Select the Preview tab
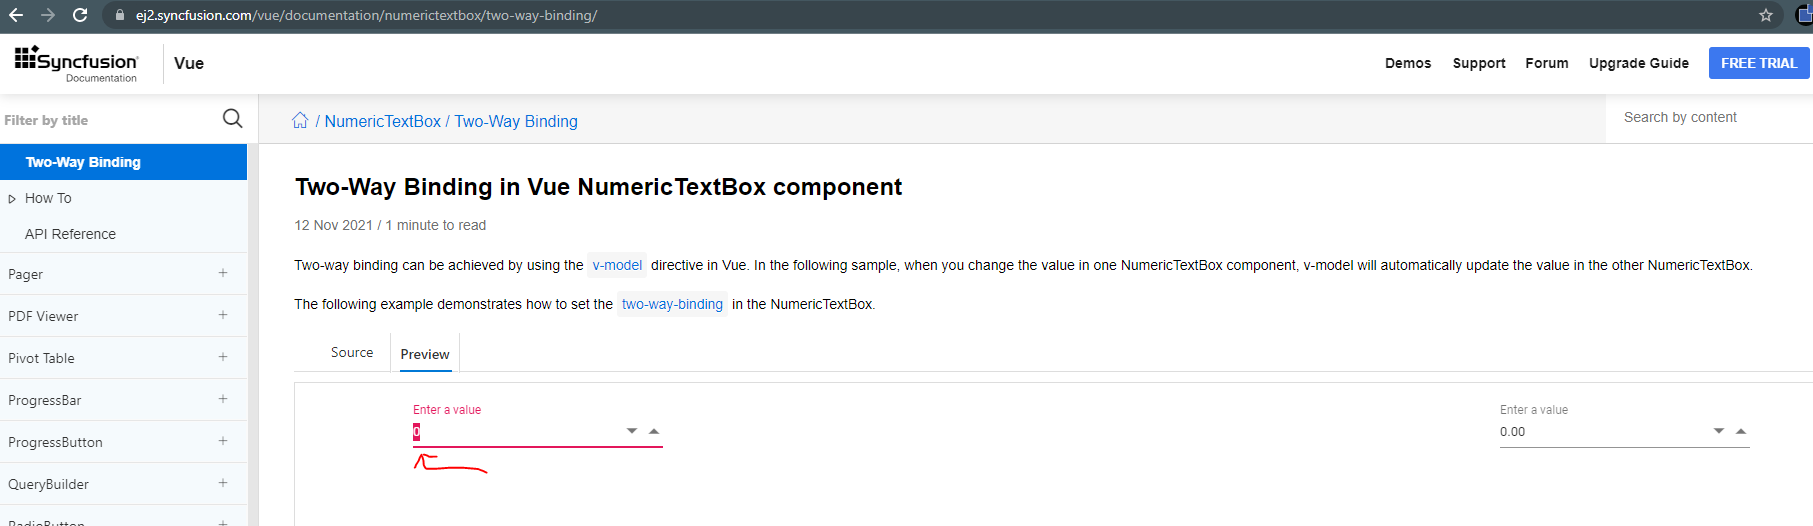This screenshot has height=526, width=1813. (425, 354)
